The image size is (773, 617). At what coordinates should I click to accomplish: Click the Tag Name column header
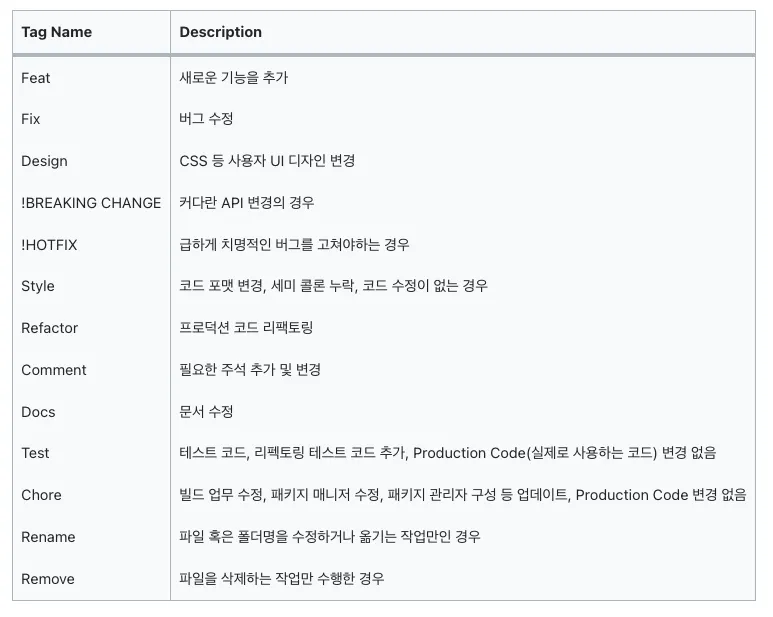pos(56,32)
